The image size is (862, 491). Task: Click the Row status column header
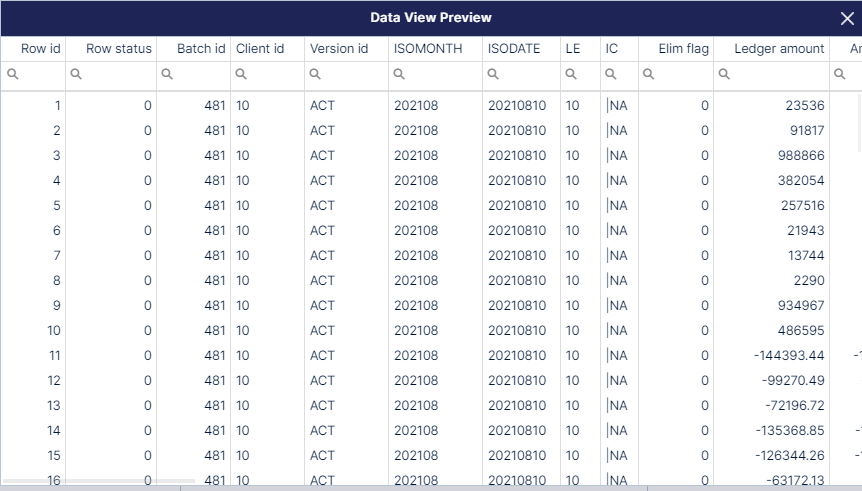click(x=119, y=48)
